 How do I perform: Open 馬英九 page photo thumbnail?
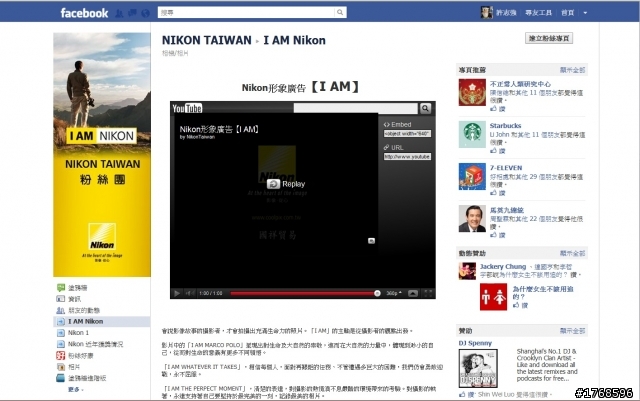pos(472,218)
